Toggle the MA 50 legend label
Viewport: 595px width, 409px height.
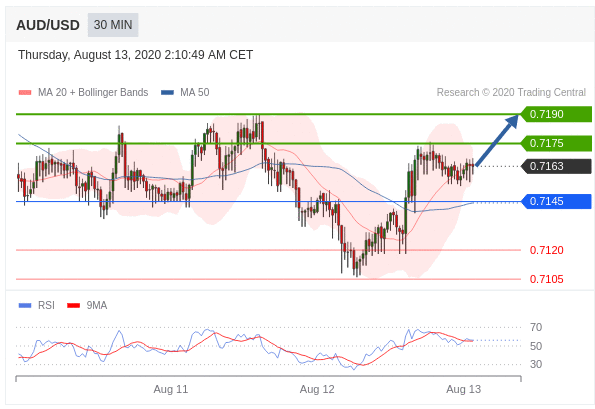pos(195,93)
